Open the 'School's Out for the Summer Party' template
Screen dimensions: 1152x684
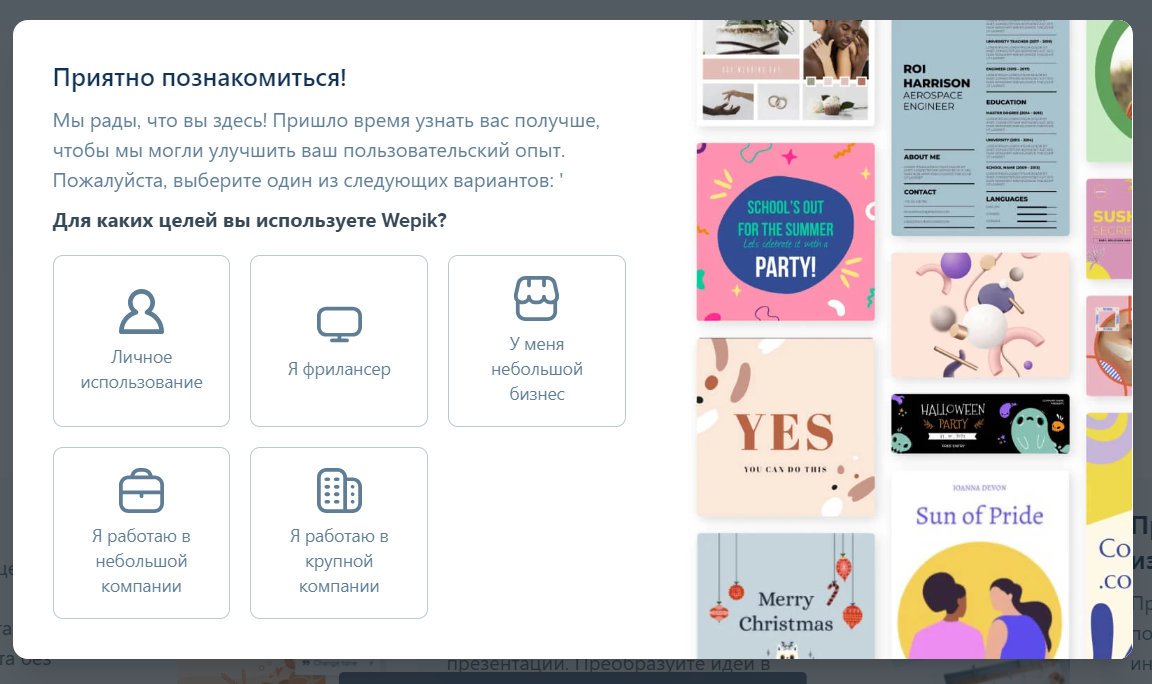click(785, 232)
